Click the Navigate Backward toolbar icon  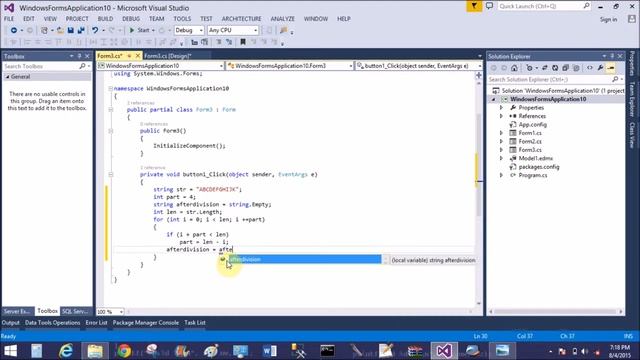click(13, 30)
